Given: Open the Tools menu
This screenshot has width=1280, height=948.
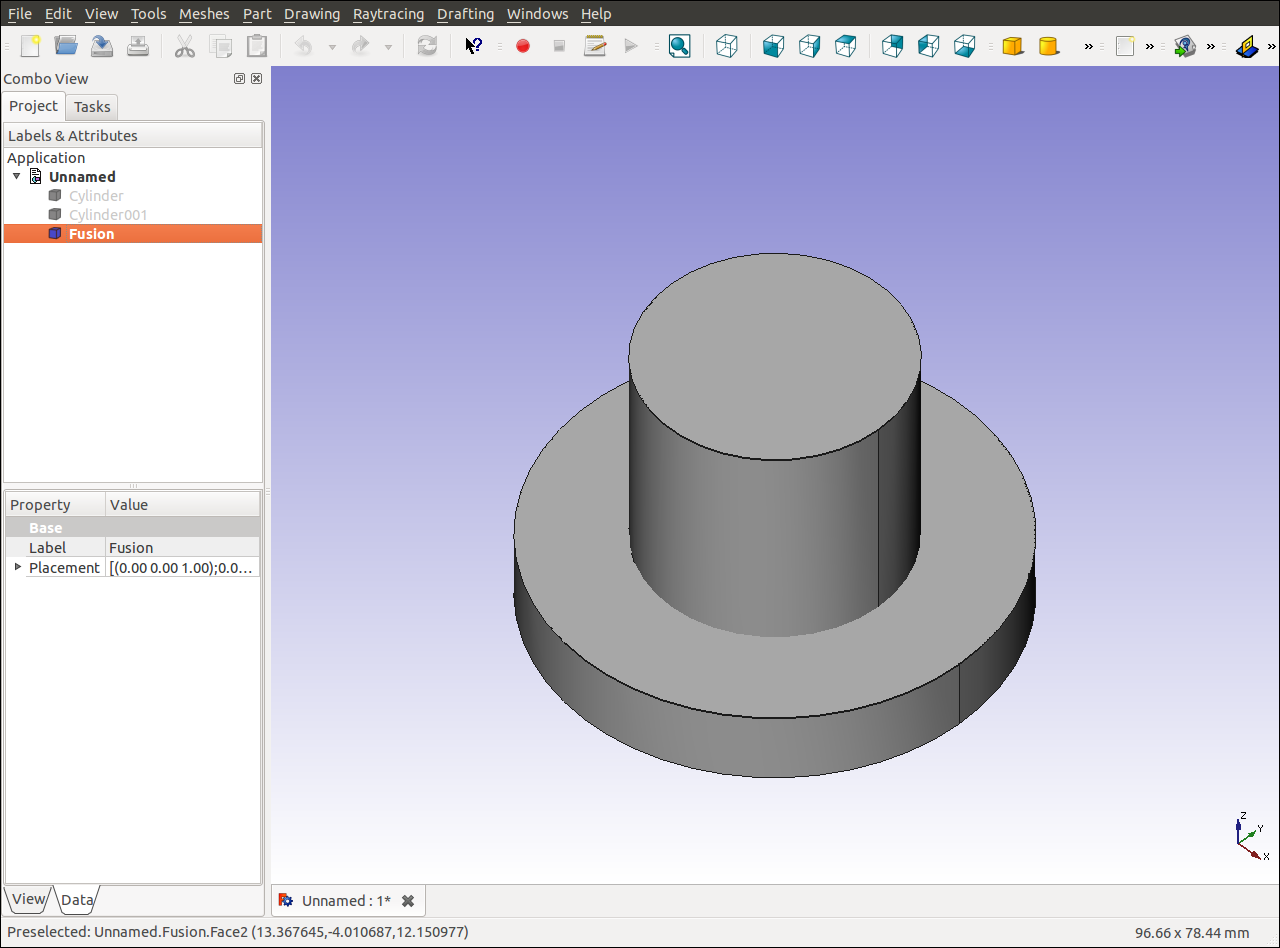Looking at the screenshot, I should coord(149,14).
